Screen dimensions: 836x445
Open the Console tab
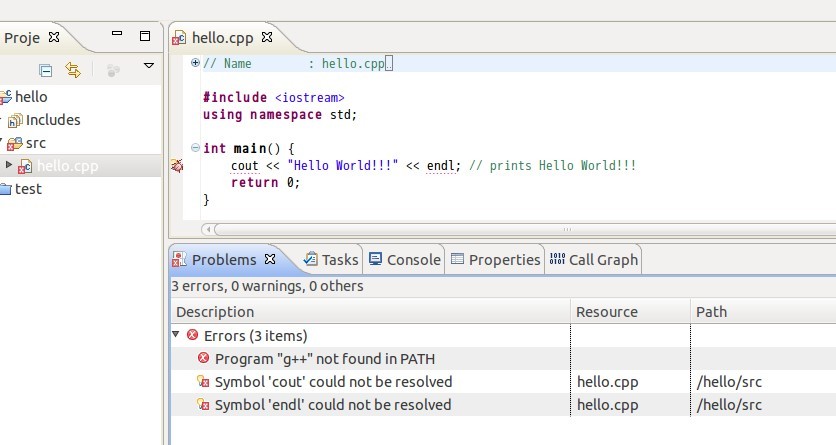coord(405,260)
